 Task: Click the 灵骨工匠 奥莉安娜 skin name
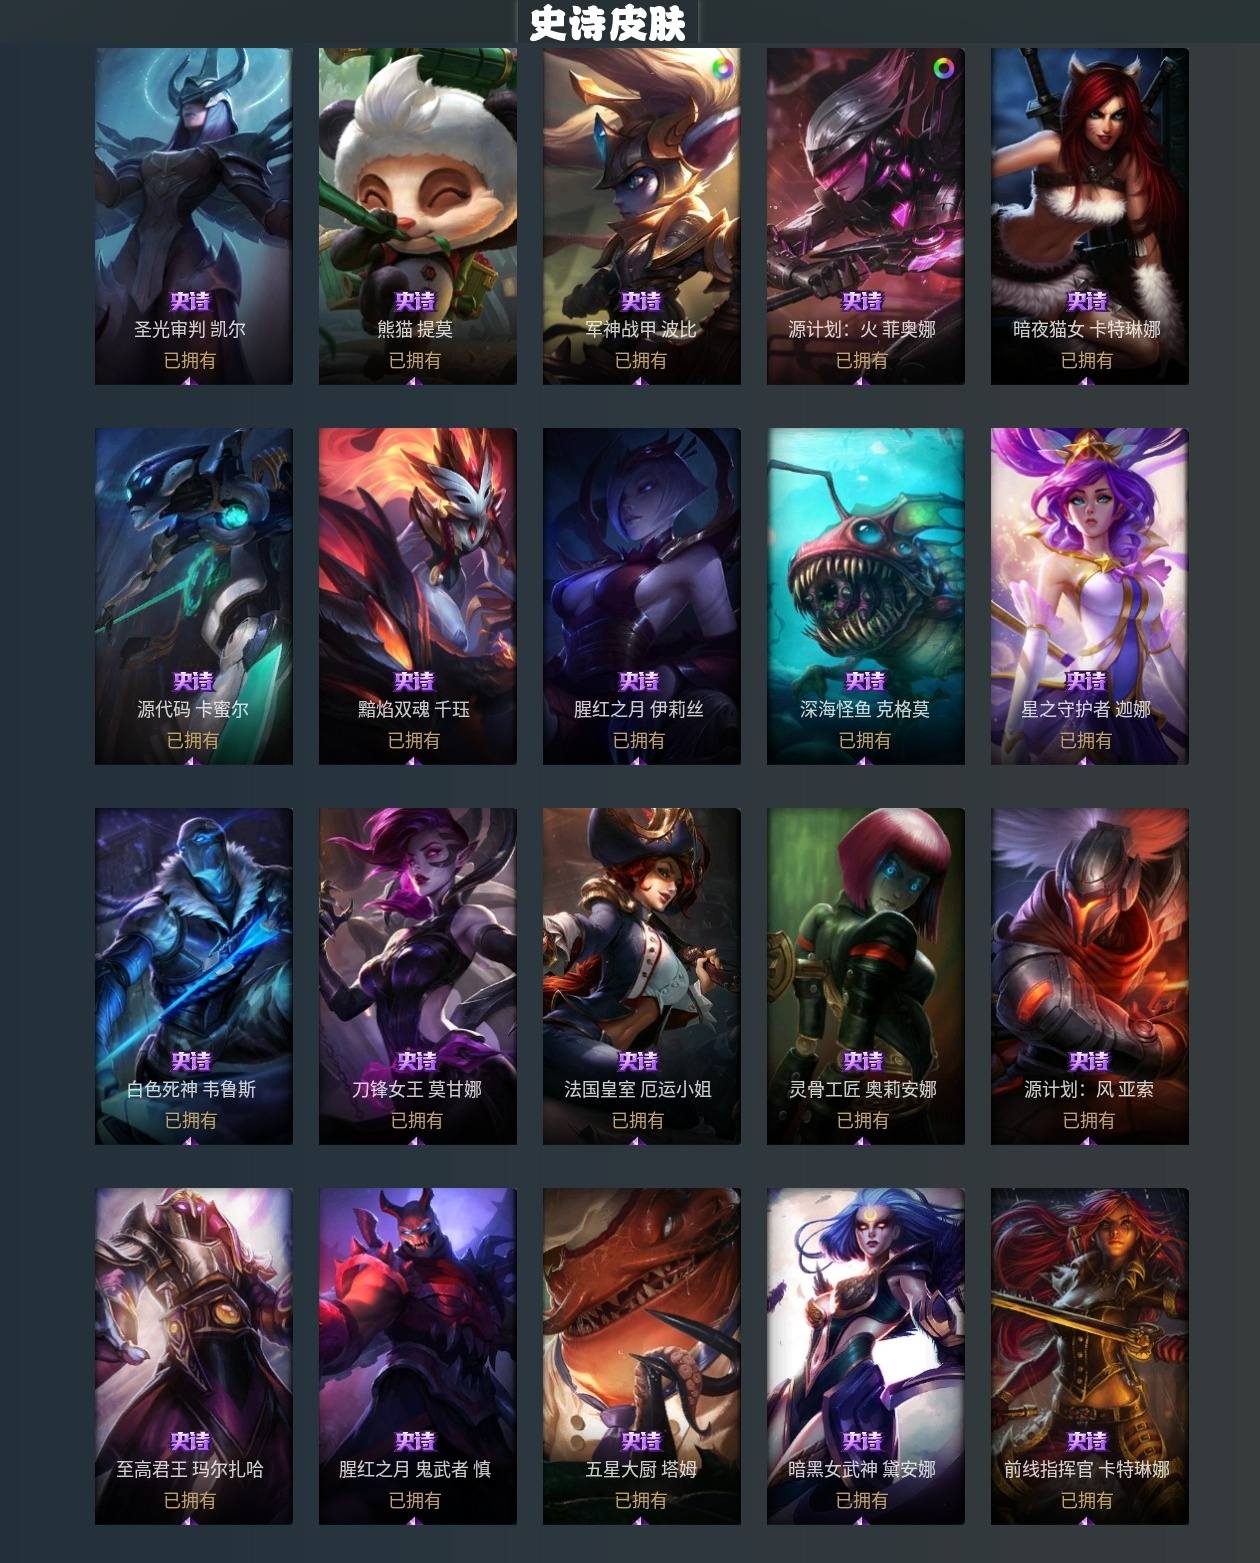point(863,1089)
